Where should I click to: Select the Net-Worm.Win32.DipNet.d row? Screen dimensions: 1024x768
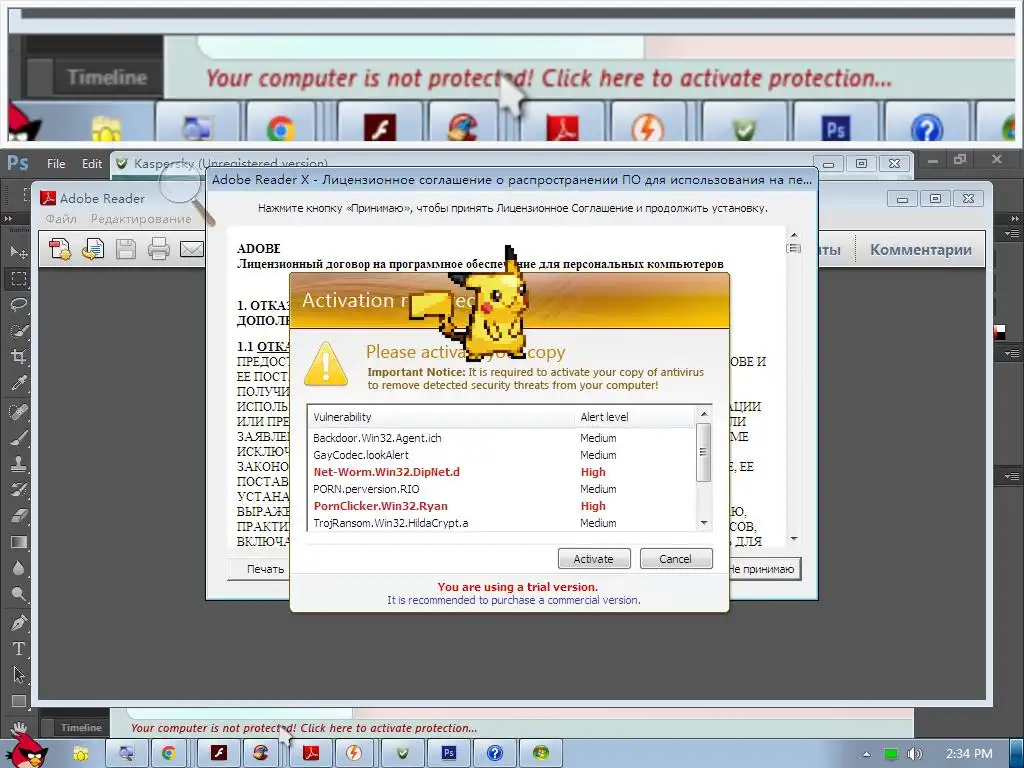tap(502, 472)
